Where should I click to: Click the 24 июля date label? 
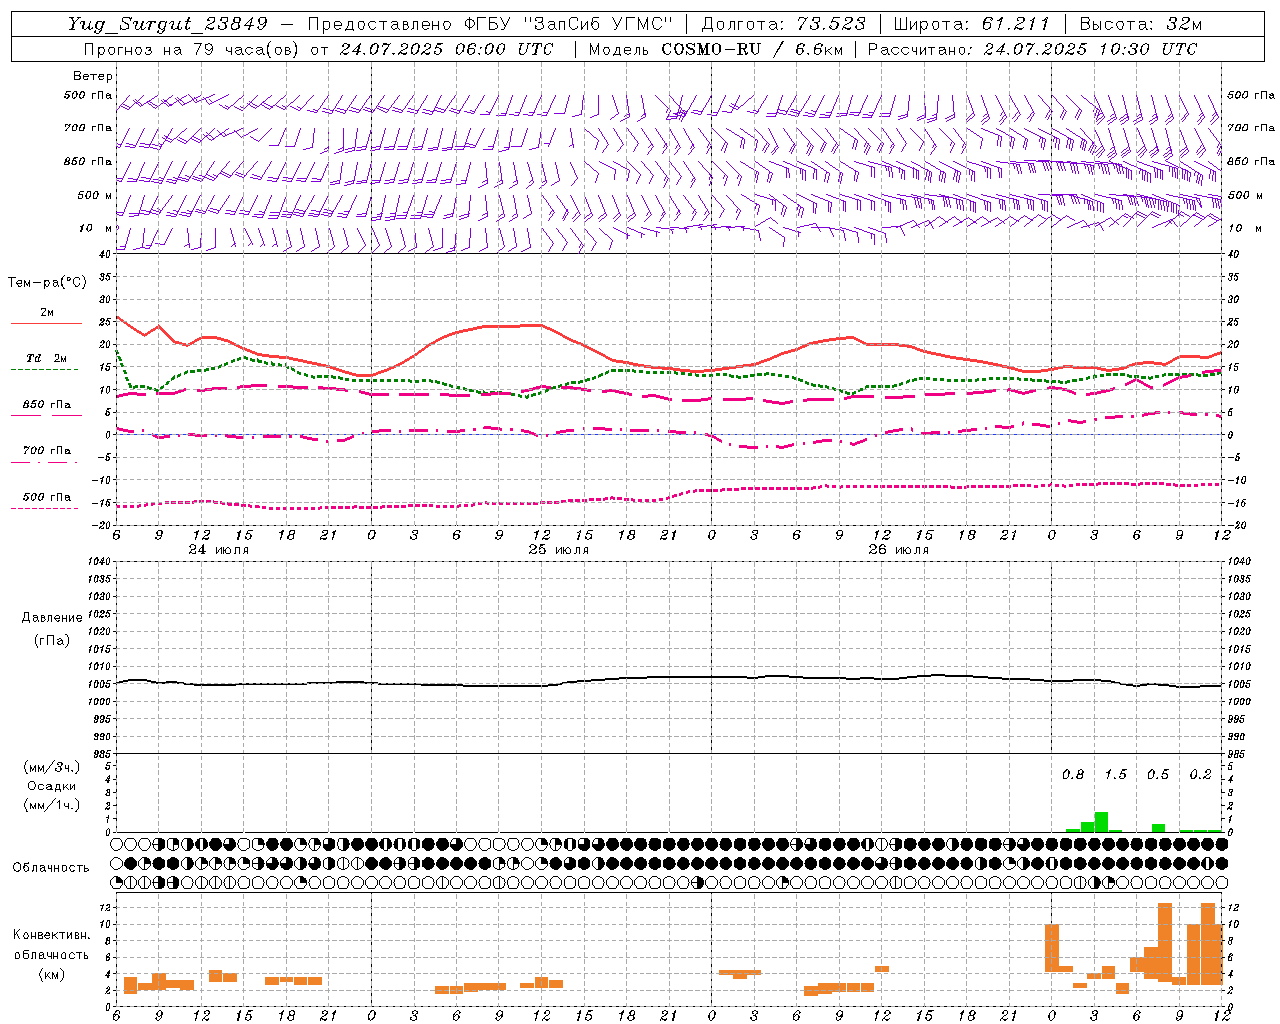(x=219, y=550)
